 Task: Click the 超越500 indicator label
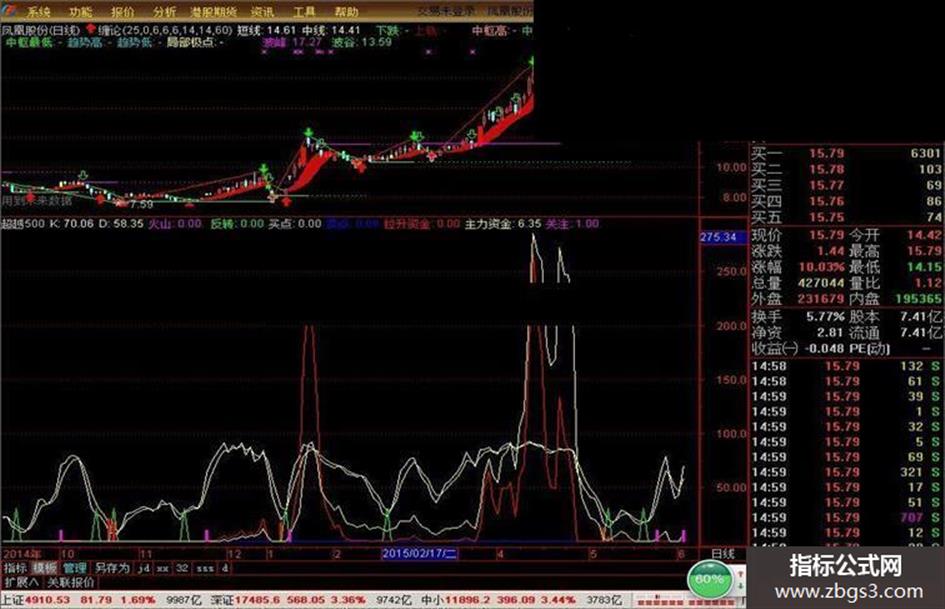pos(23,224)
